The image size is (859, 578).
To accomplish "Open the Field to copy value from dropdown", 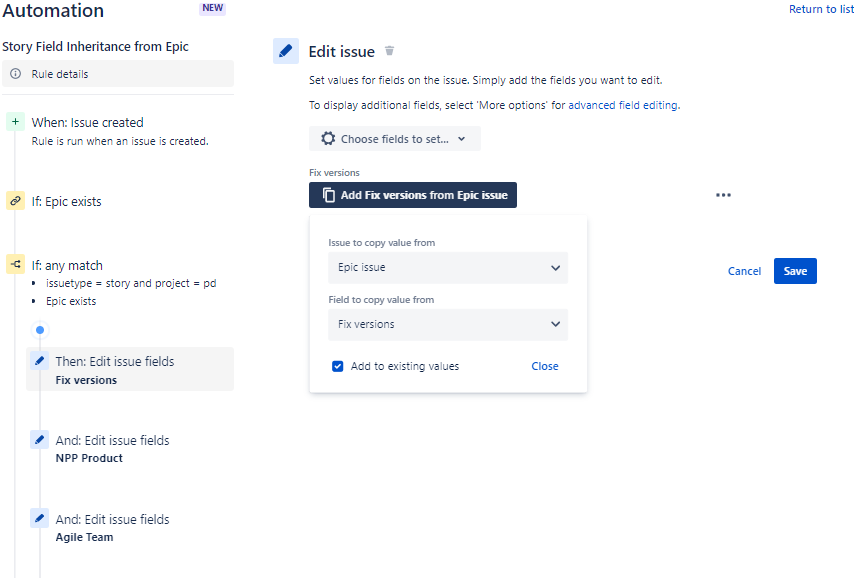I will tap(448, 325).
